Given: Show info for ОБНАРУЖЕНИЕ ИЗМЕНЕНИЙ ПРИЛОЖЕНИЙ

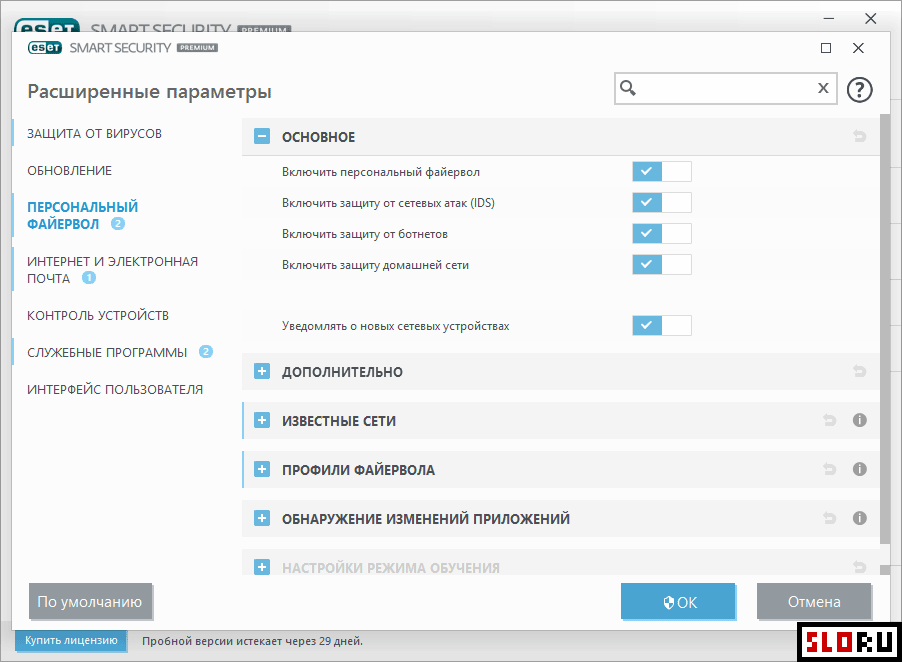Looking at the screenshot, I should (x=859, y=518).
